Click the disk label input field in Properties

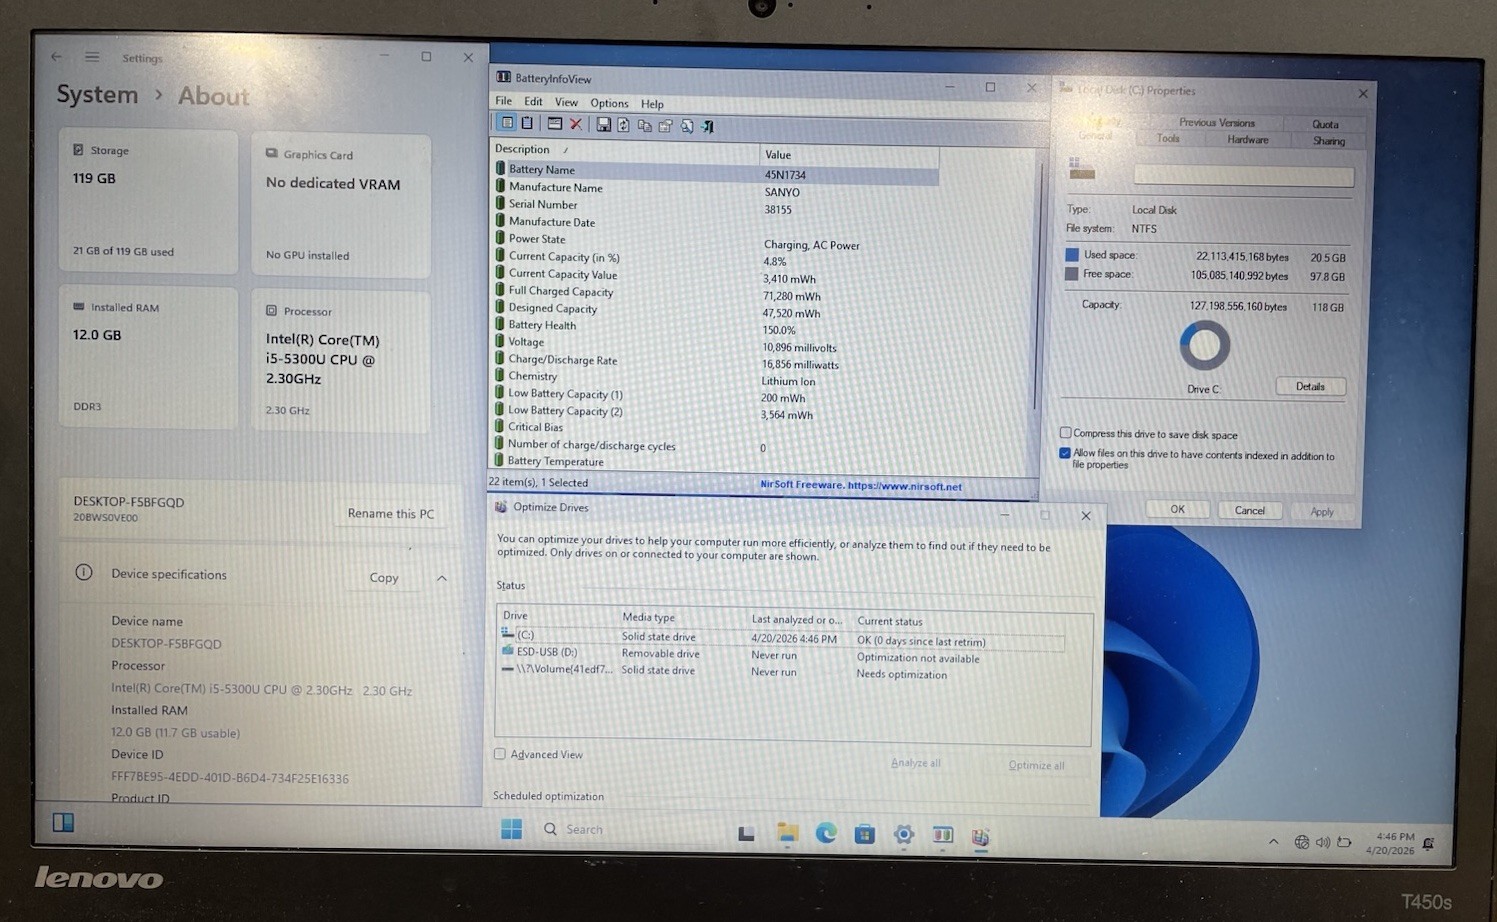(1243, 176)
